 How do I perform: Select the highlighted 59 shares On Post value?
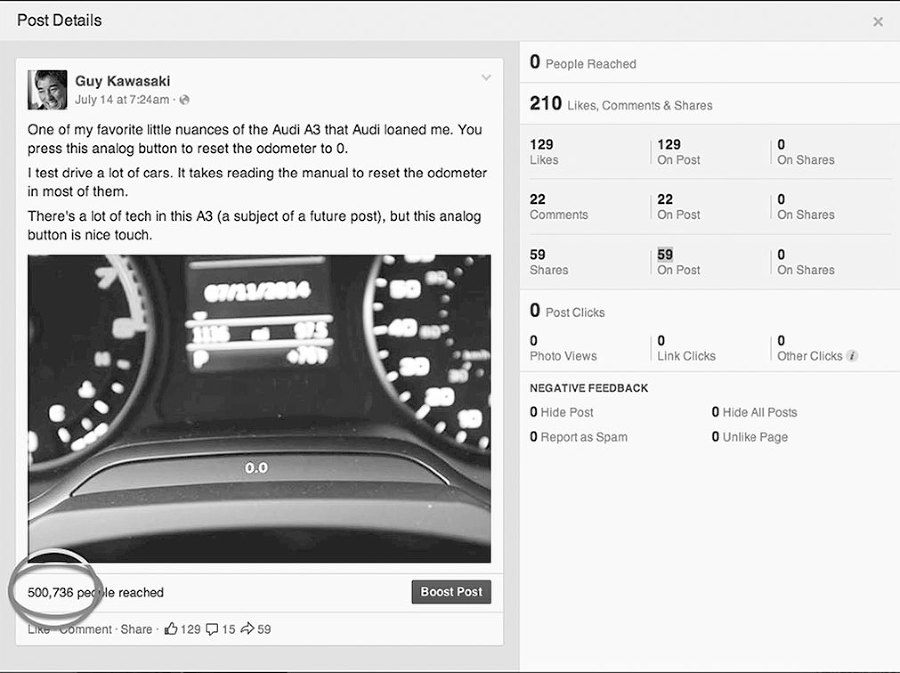click(665, 255)
